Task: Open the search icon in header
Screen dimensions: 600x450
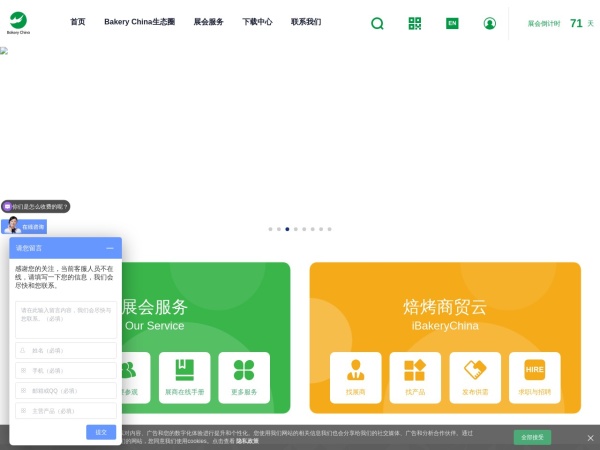Action: 377,23
